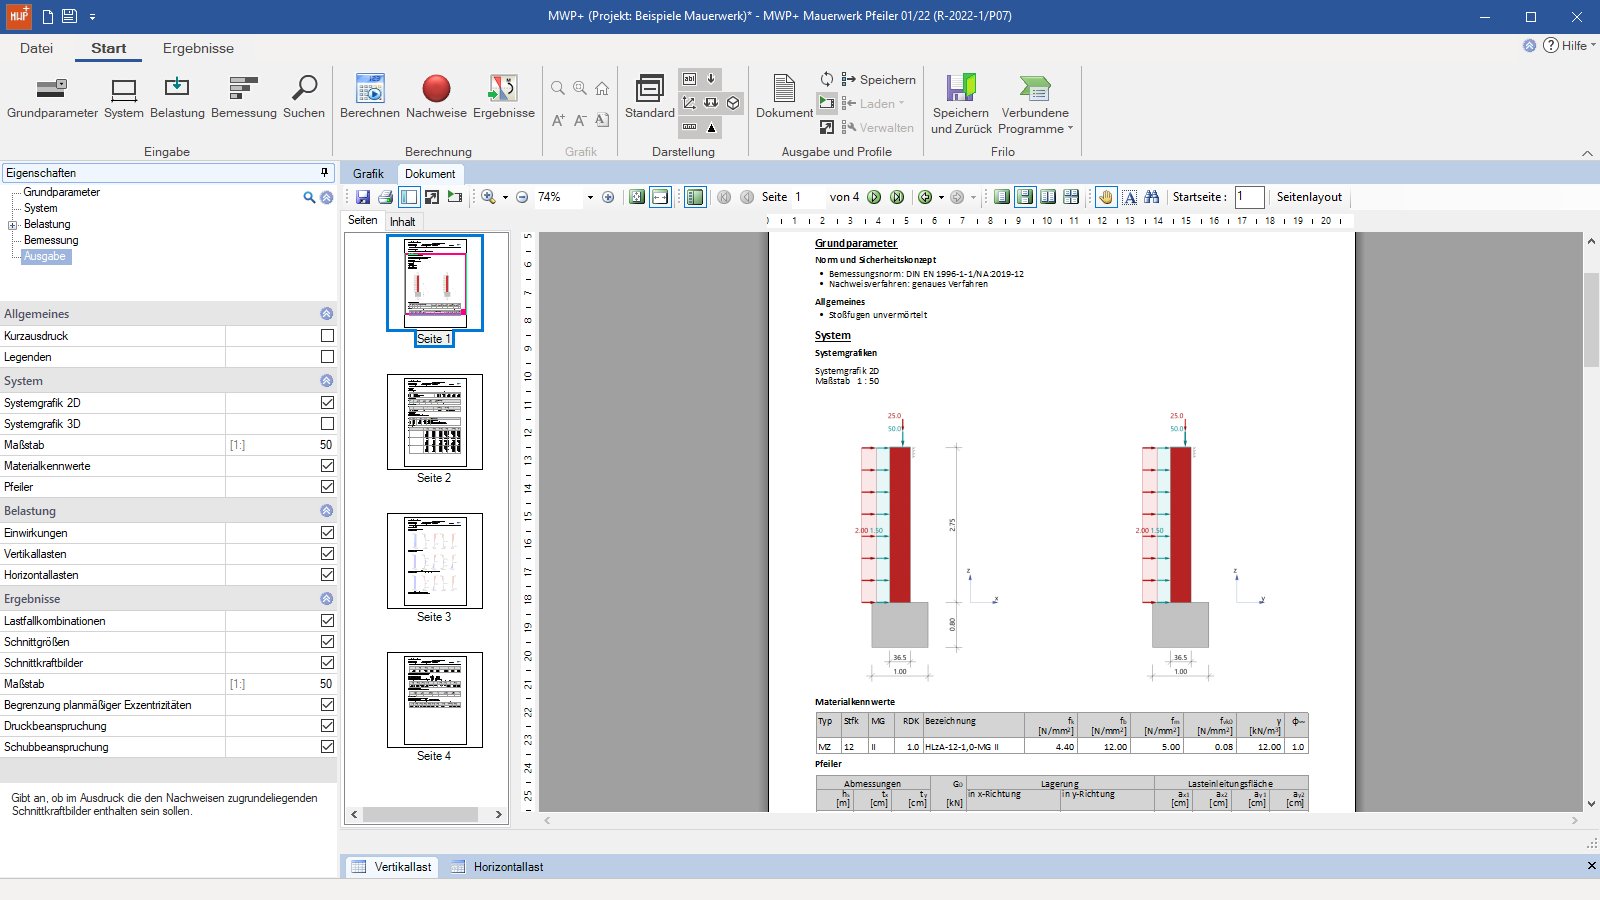This screenshot has height=900, width=1600.
Task: Open Seite 3 thumbnail
Action: click(435, 561)
